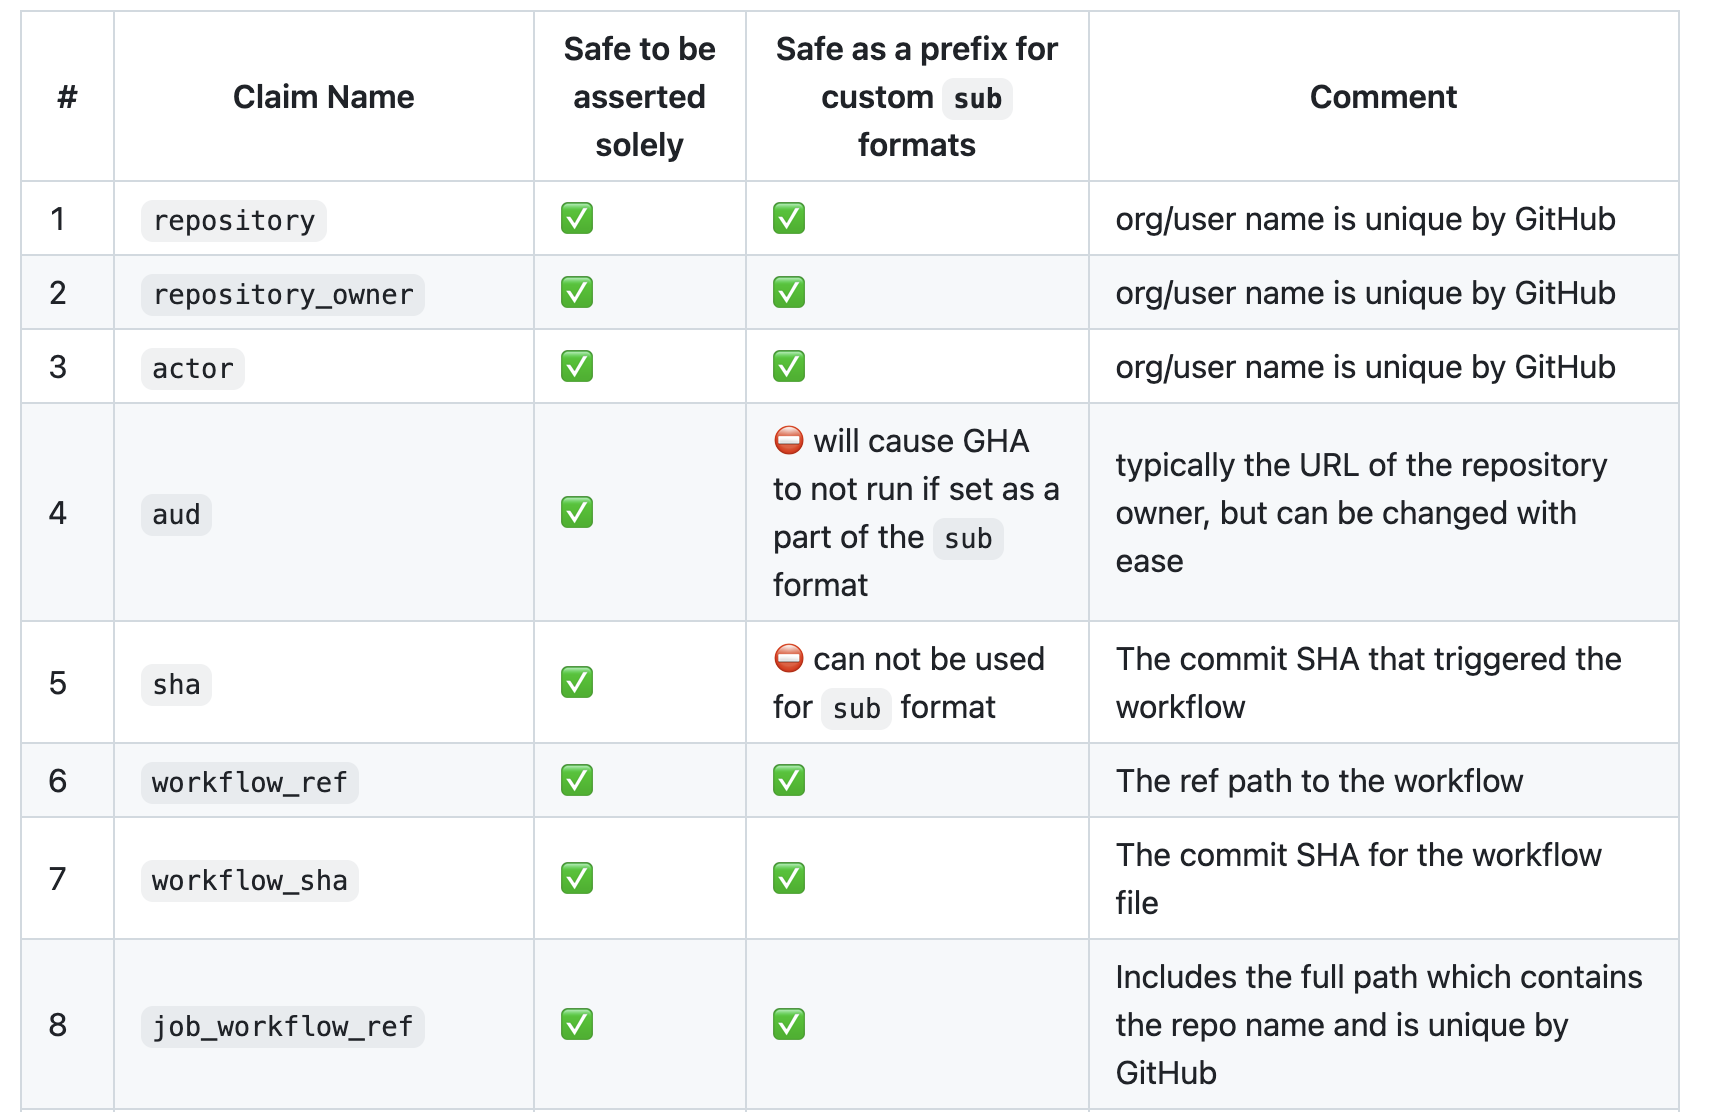Click 'can not be used' text in sha row
The width and height of the screenshot is (1714, 1112).
[929, 659]
